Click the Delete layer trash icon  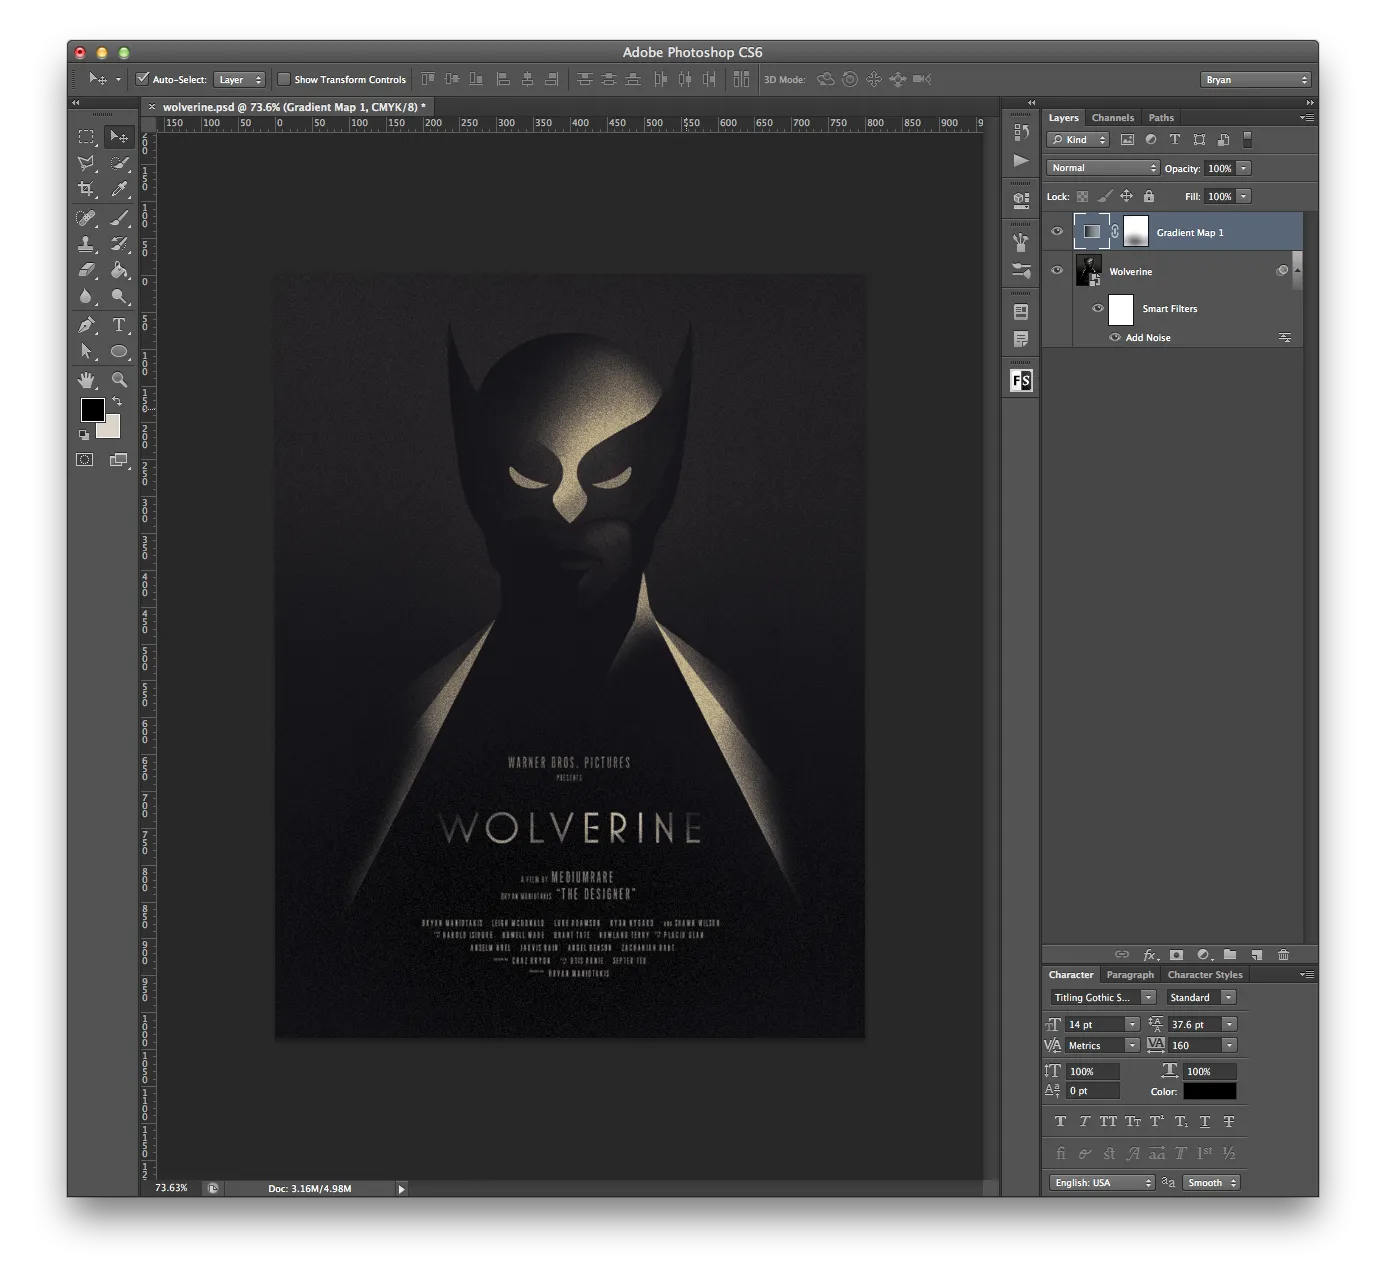coord(1284,955)
